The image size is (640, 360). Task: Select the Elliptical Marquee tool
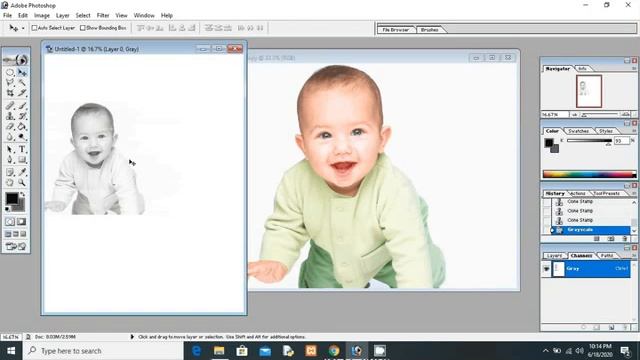(x=10, y=73)
